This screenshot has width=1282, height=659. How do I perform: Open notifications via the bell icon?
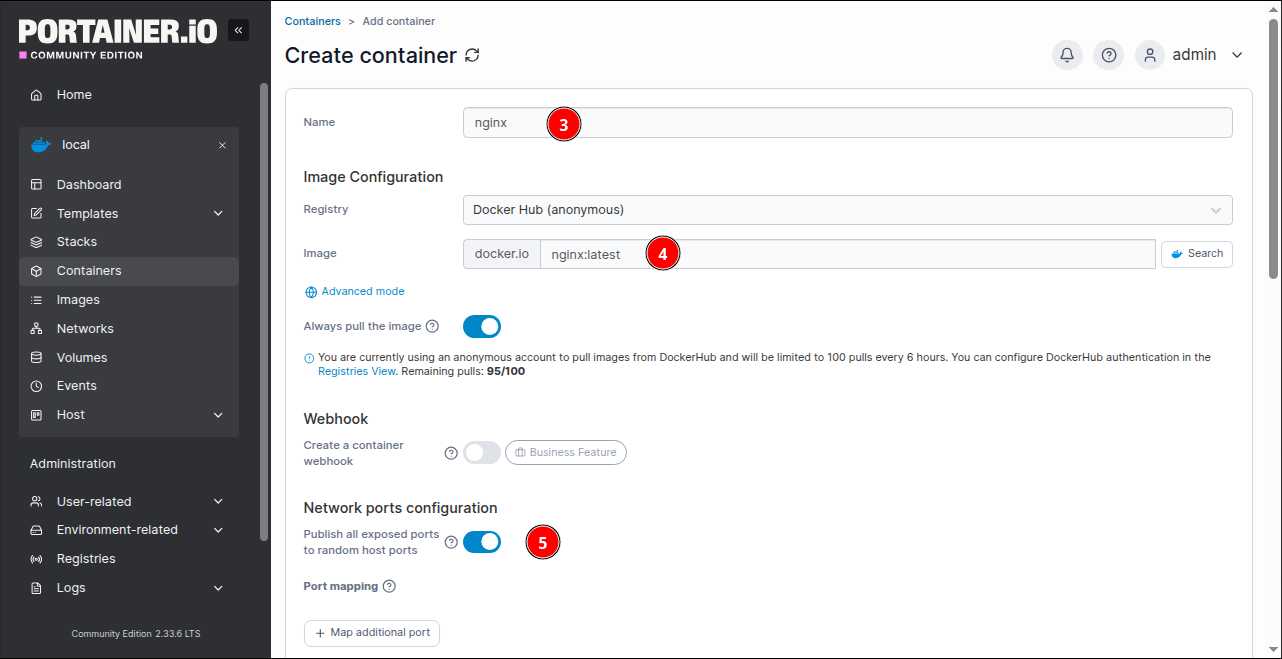[1067, 55]
